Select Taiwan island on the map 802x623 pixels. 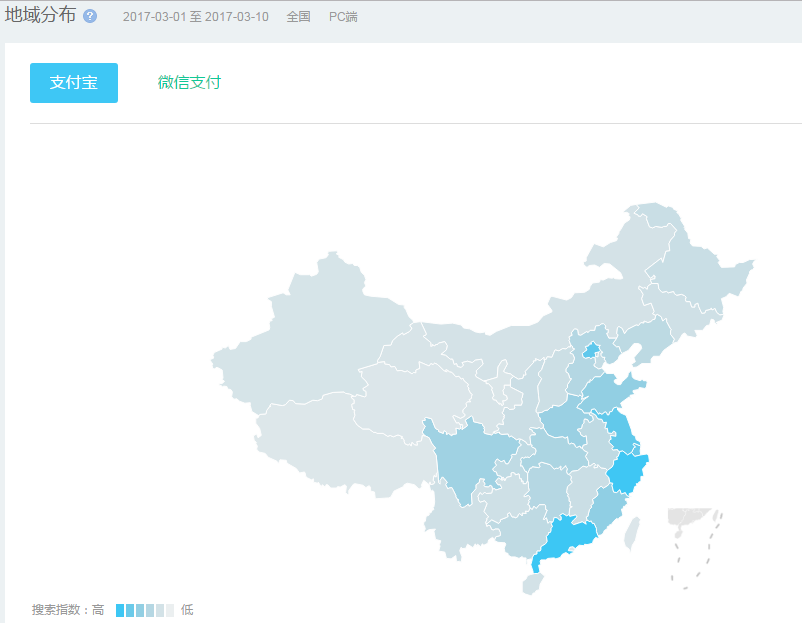pyautogui.click(x=633, y=533)
